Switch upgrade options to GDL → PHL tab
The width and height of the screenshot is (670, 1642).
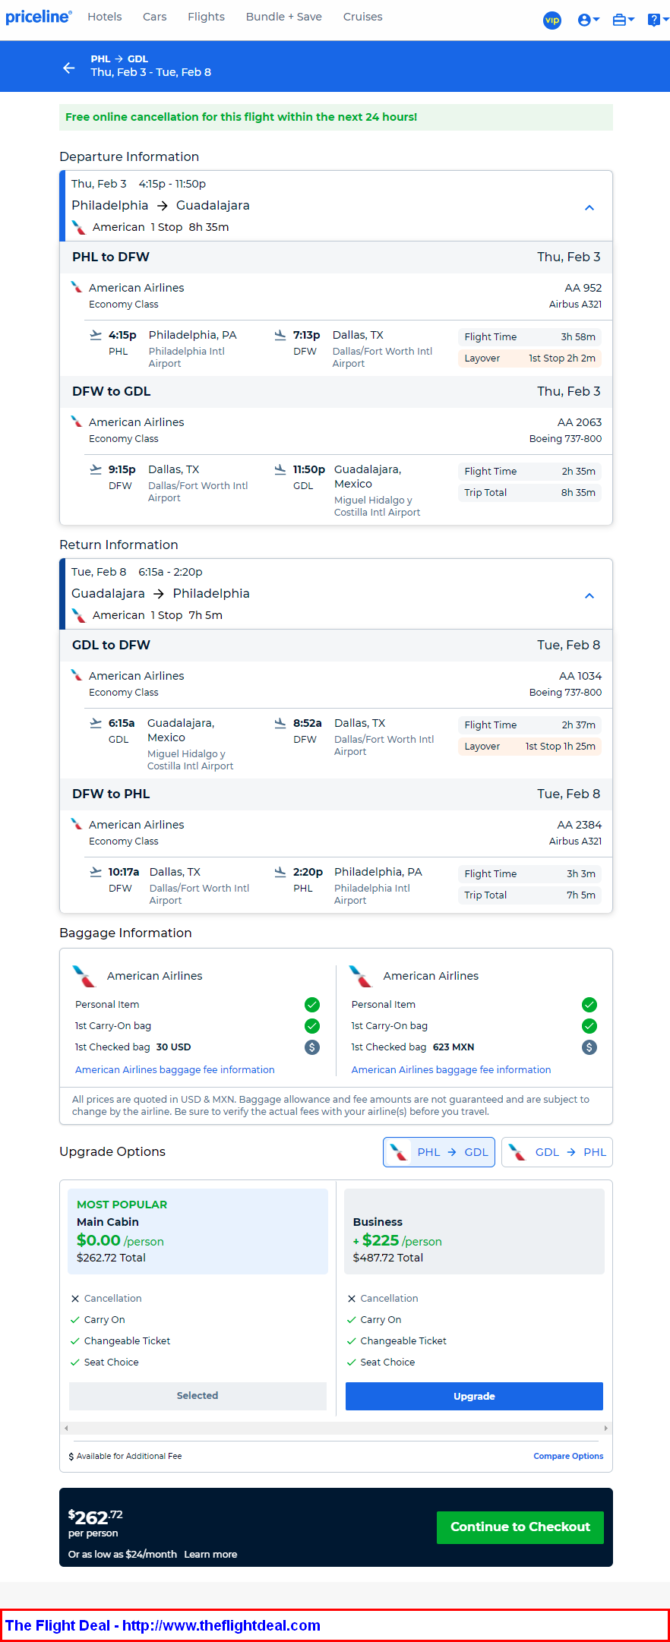click(557, 1152)
